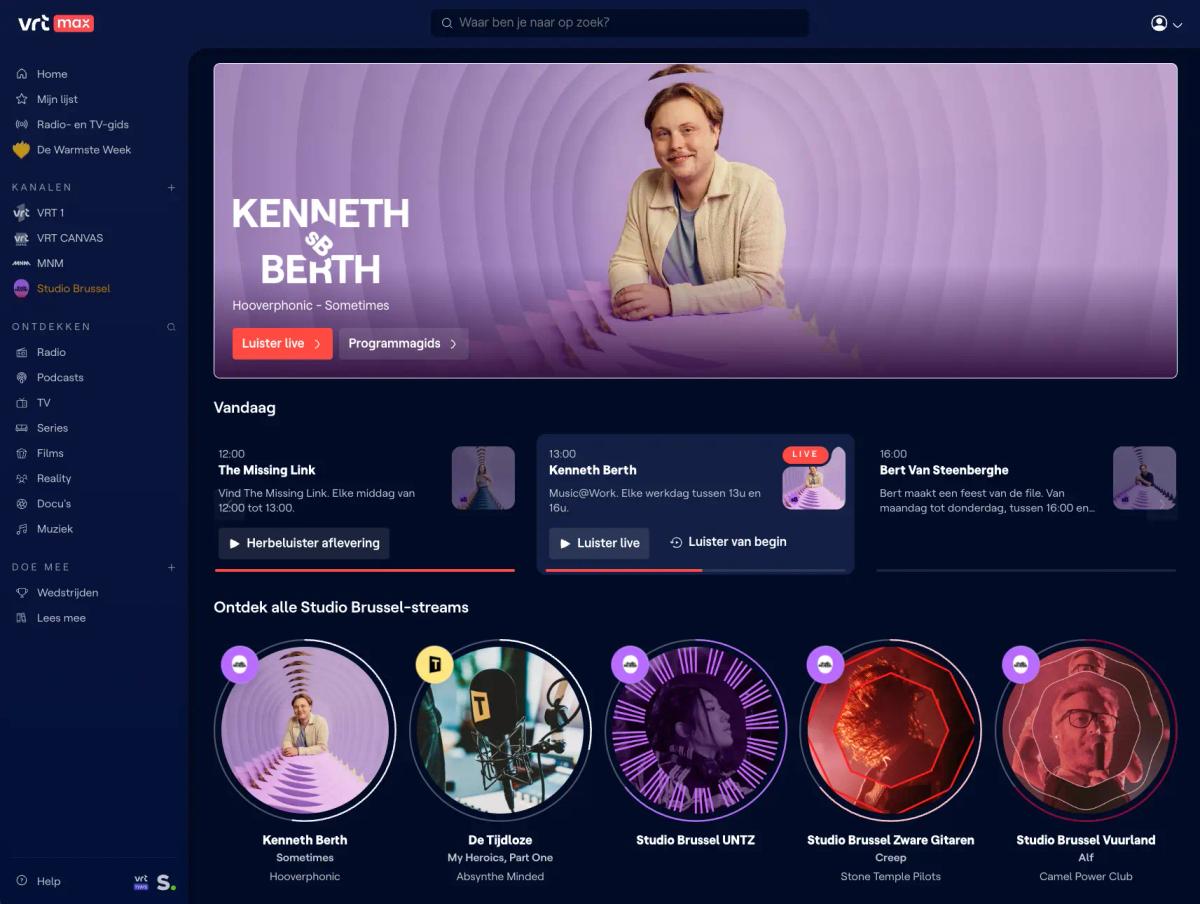1200x904 pixels.
Task: Click the red Luister live button in the banner
Action: [282, 343]
